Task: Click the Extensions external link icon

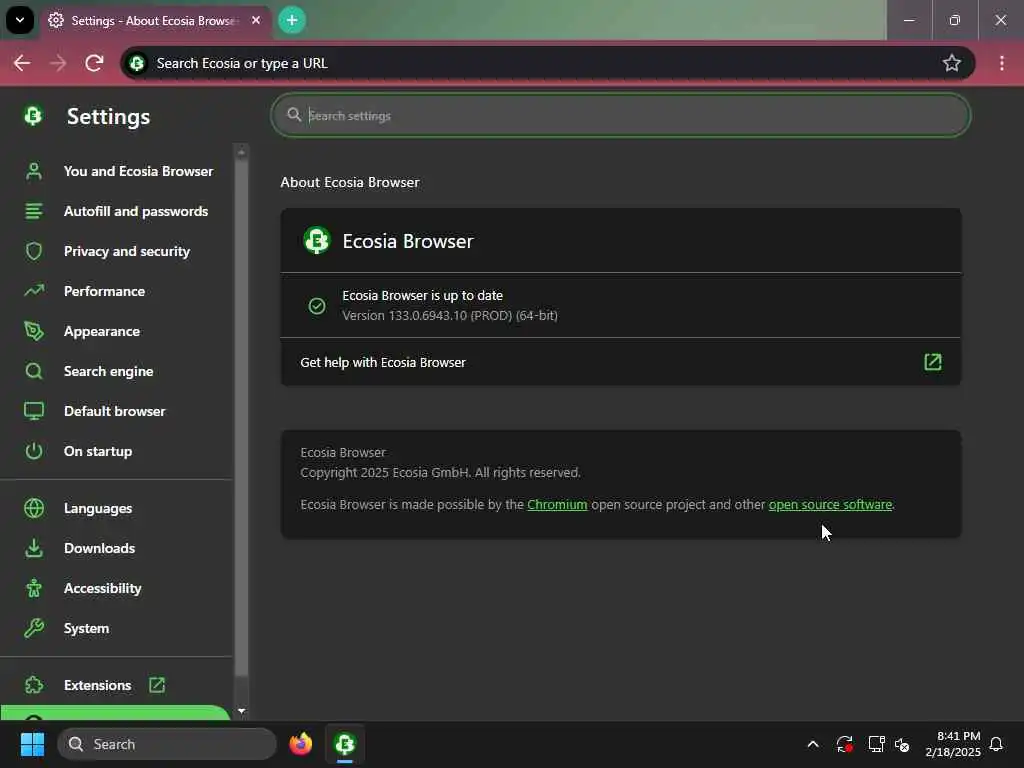Action: pyautogui.click(x=157, y=685)
